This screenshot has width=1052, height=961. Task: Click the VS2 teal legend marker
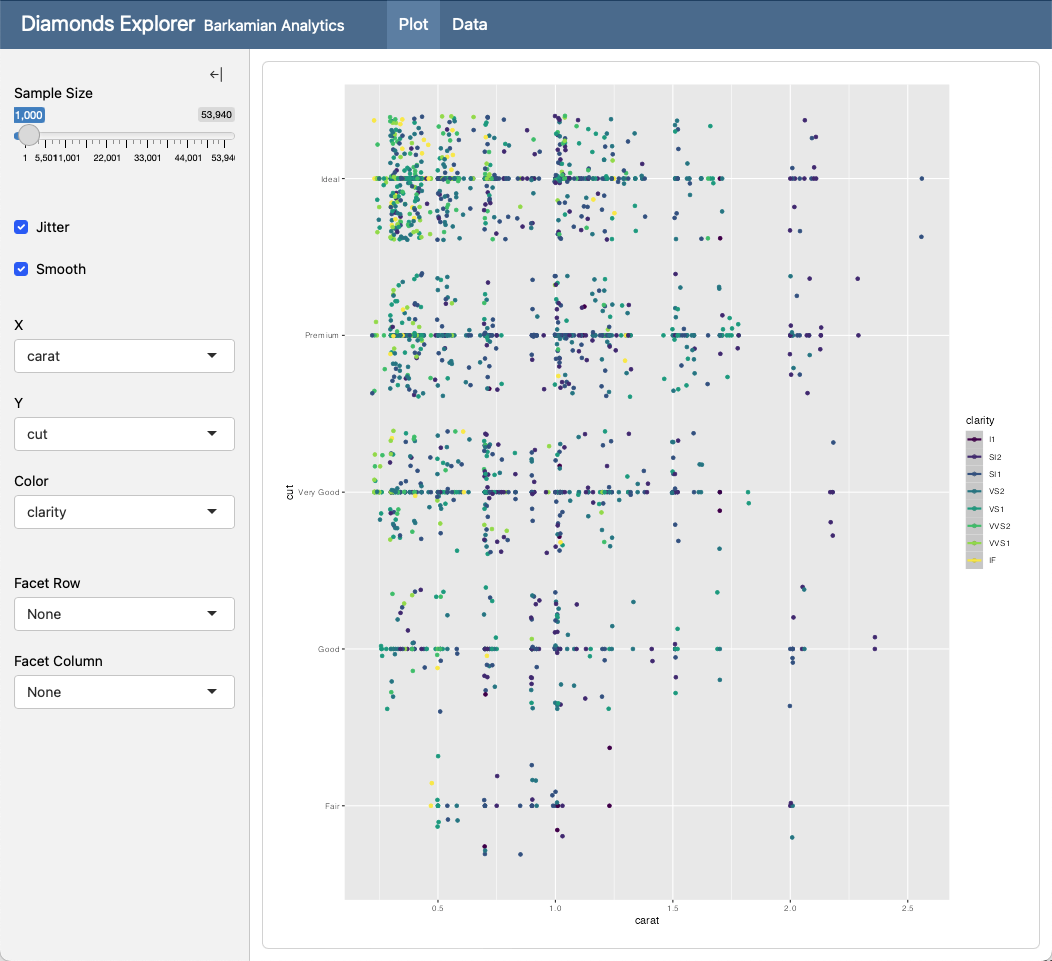pos(974,491)
